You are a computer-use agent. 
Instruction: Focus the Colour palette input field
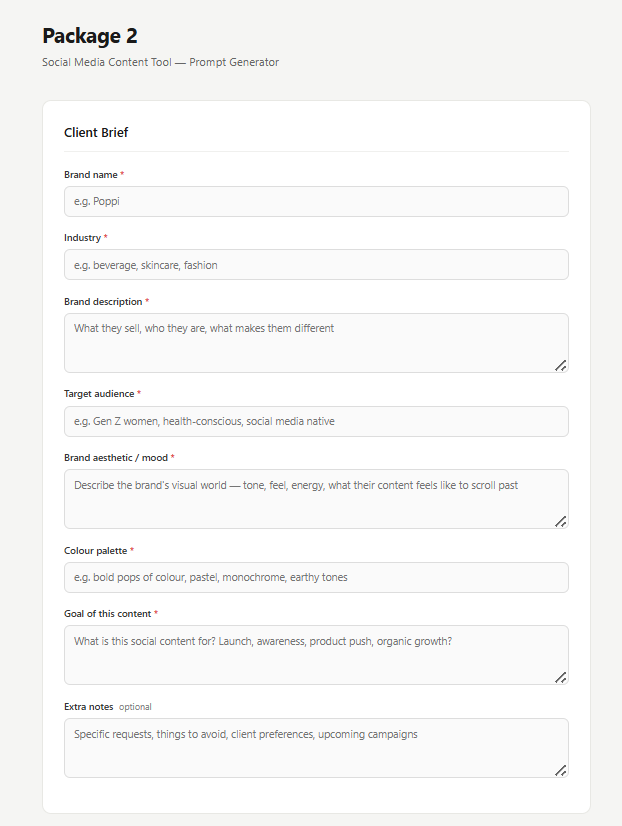pos(316,577)
